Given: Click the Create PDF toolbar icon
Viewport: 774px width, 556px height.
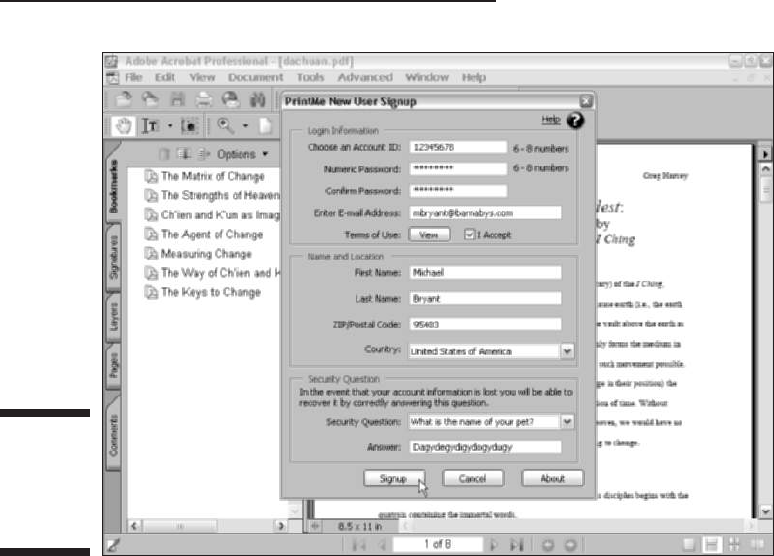Looking at the screenshot, I should (x=150, y=99).
